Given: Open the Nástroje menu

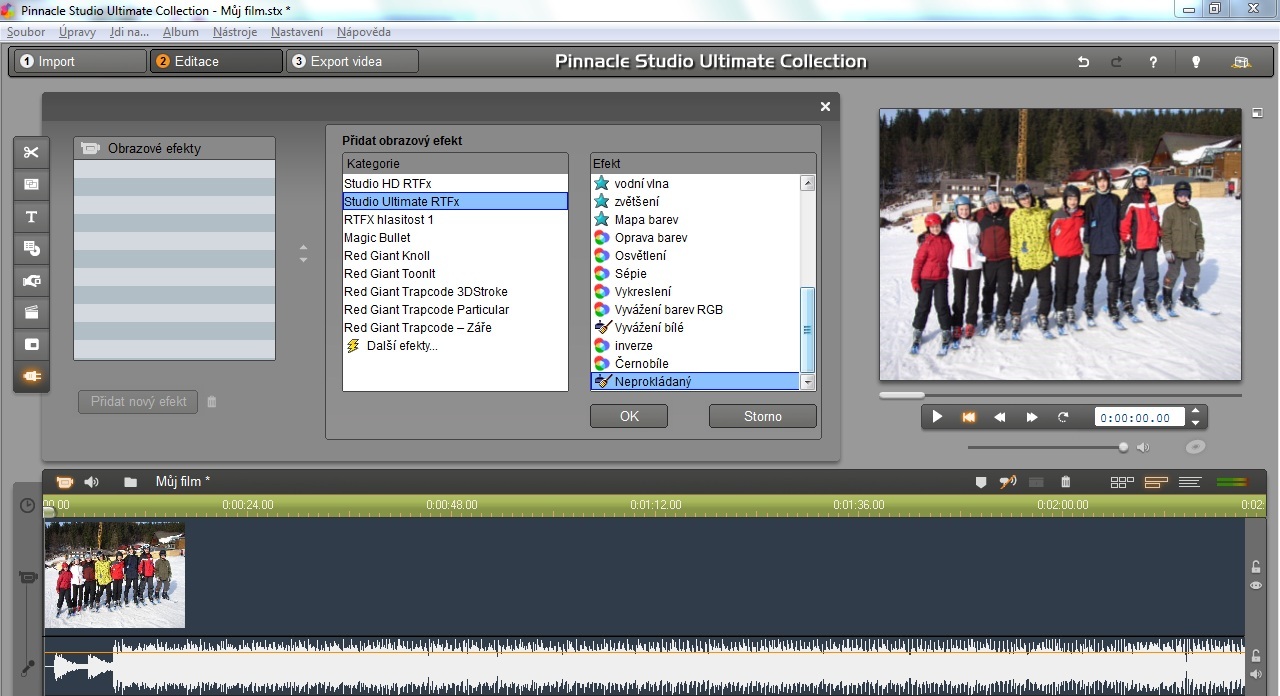Looking at the screenshot, I should tap(235, 32).
